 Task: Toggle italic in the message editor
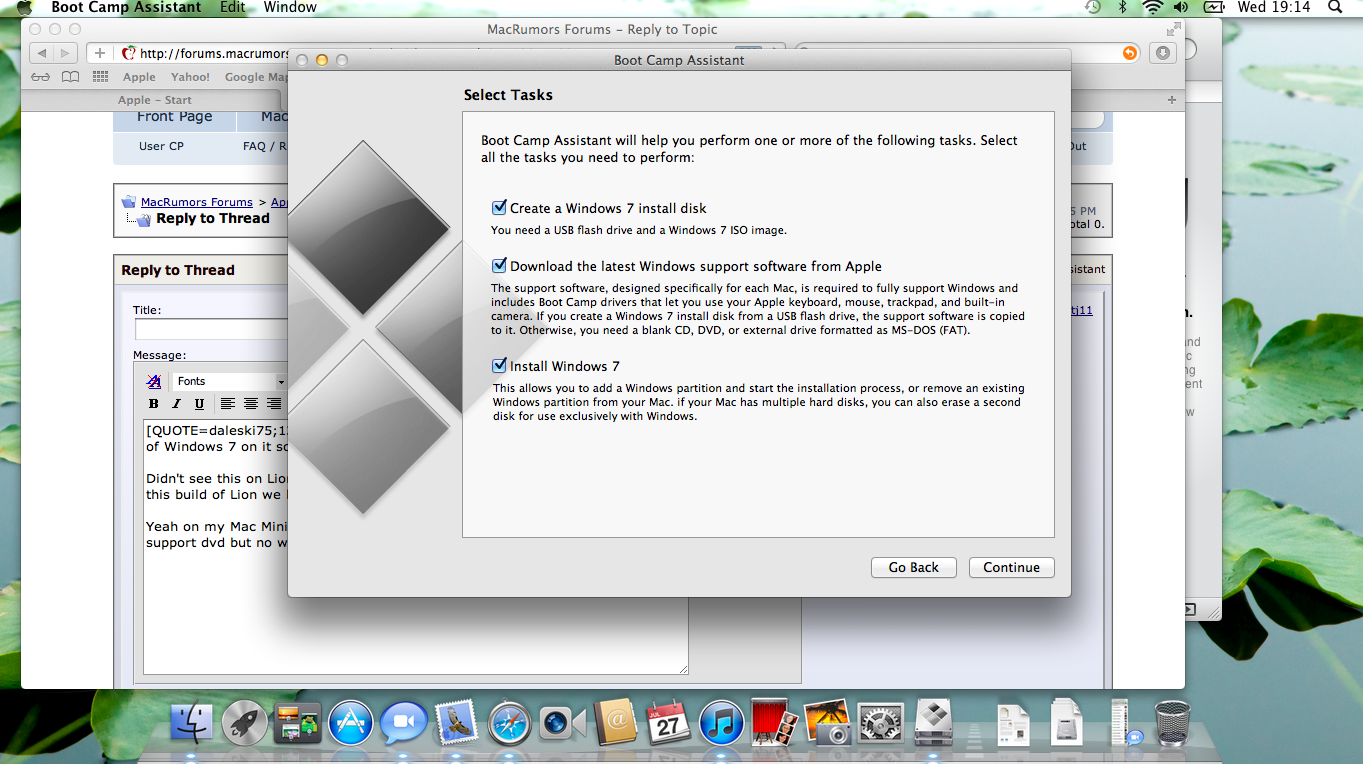(x=176, y=404)
